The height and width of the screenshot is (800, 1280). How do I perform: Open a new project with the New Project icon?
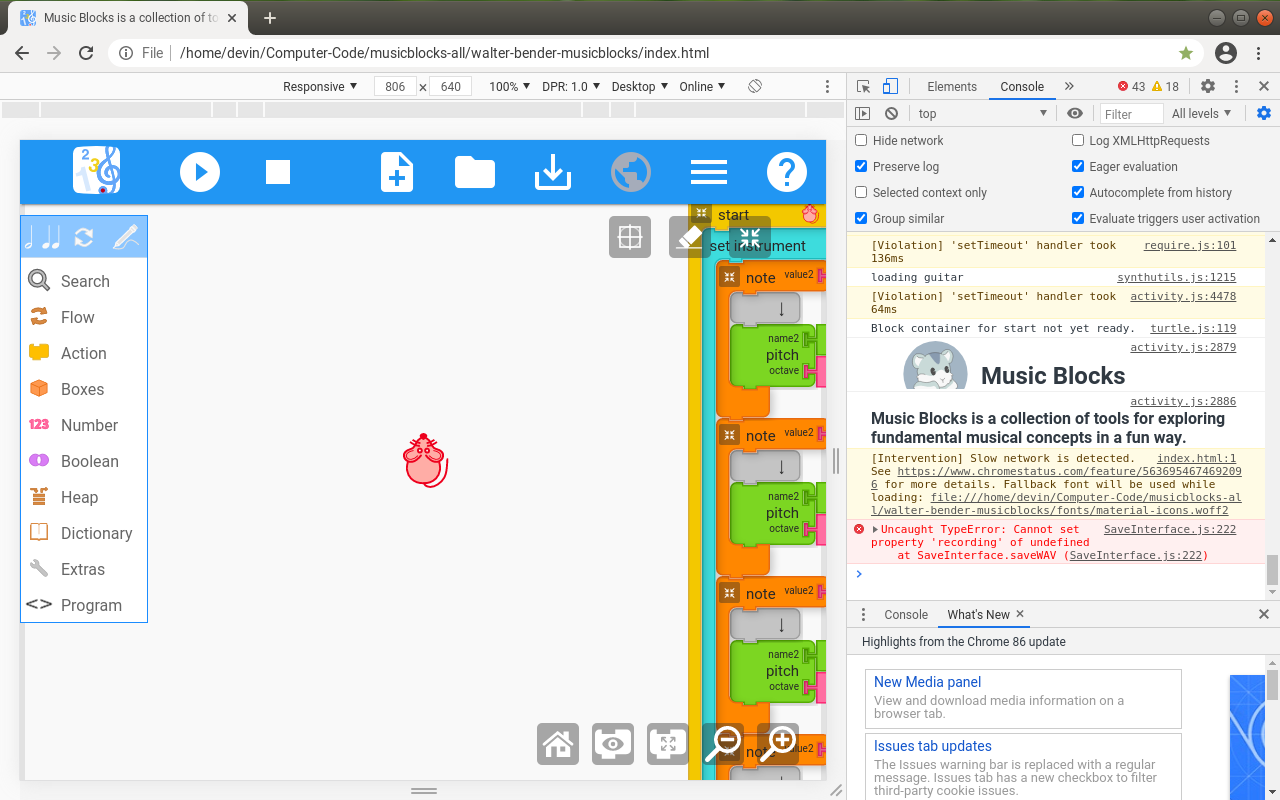(396, 172)
